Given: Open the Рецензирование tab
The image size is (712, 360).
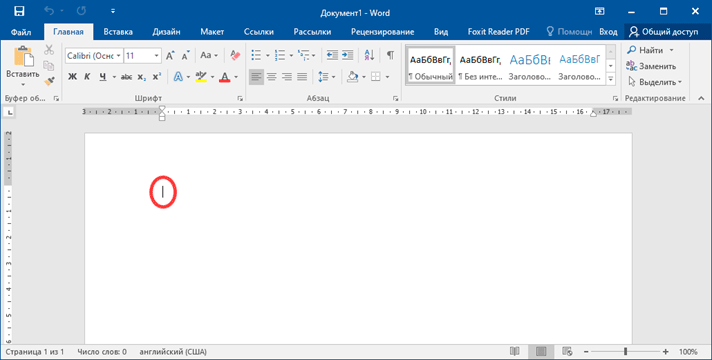Looking at the screenshot, I should tap(382, 32).
